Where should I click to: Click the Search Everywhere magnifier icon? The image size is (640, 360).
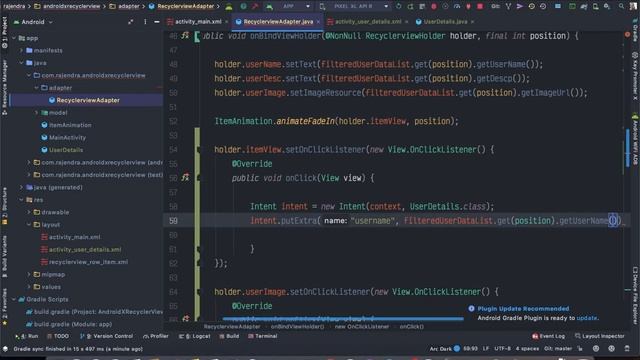[x=621, y=7]
